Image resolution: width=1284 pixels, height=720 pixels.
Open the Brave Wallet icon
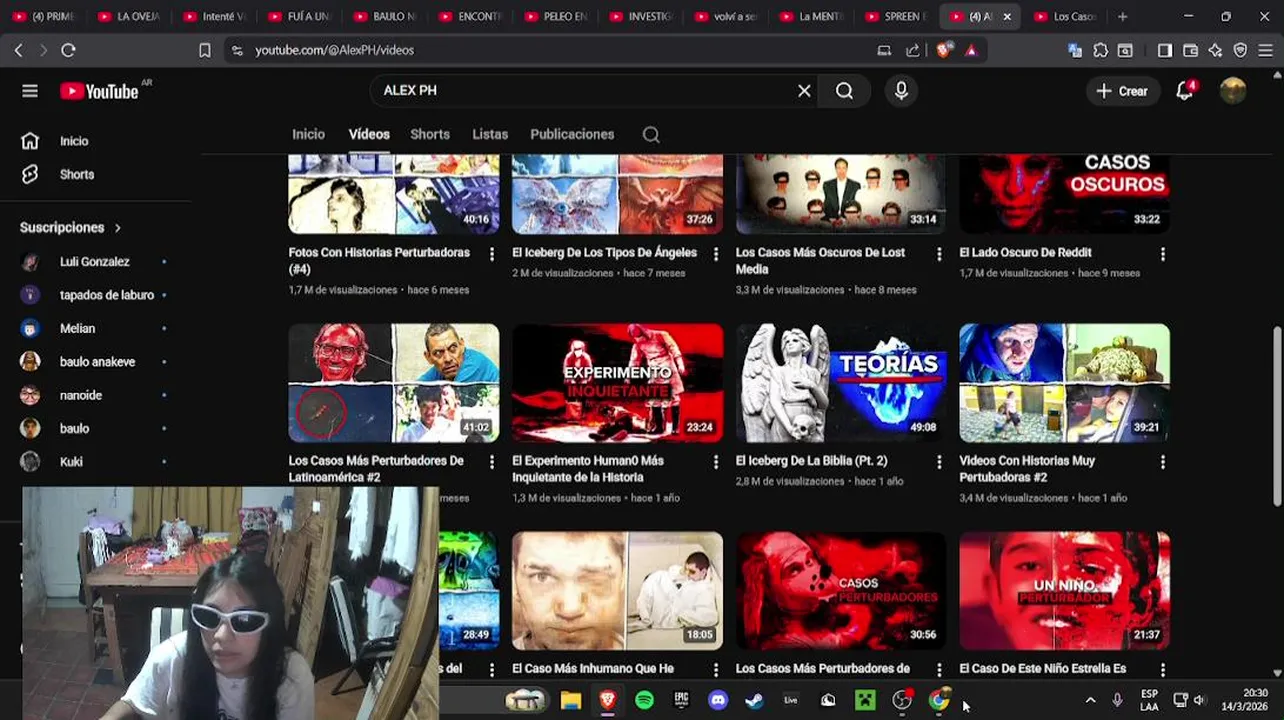click(1190, 50)
